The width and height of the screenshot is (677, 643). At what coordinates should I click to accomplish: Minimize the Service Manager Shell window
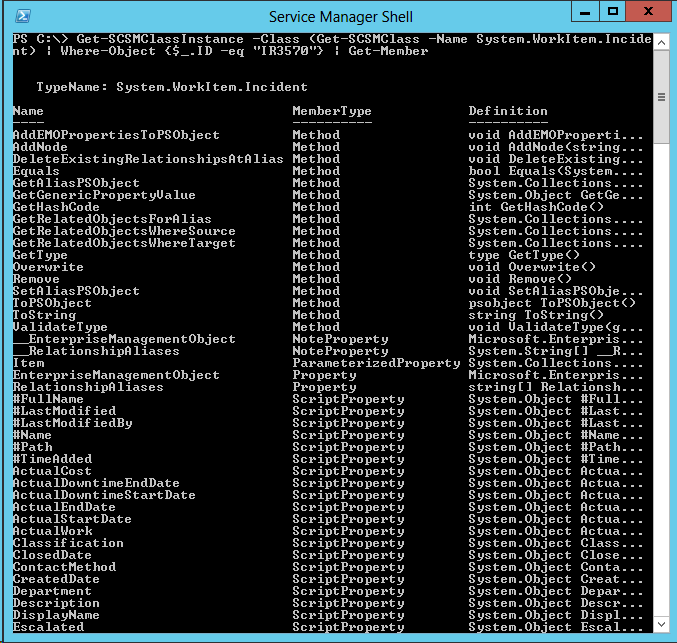(585, 12)
